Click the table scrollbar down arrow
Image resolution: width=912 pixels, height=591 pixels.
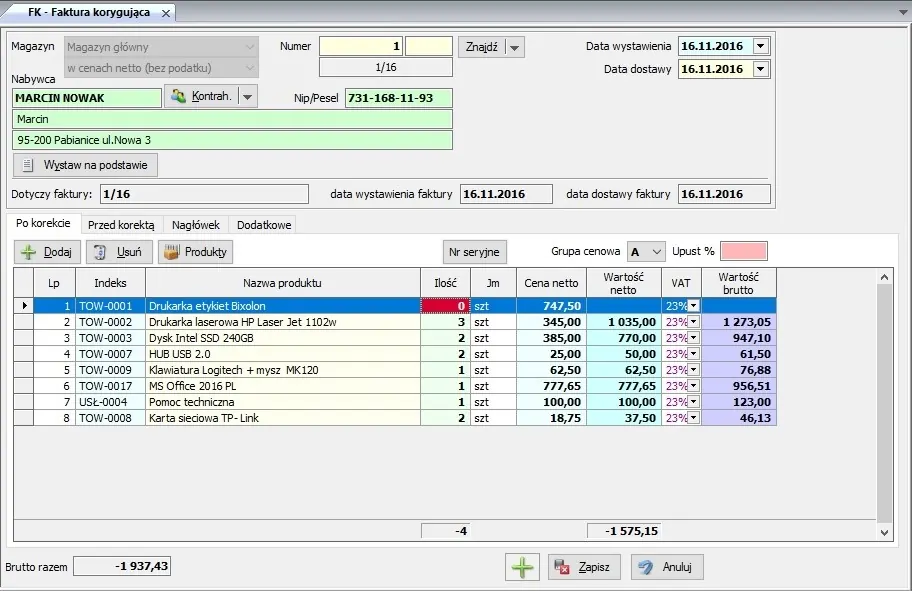pos(884,532)
